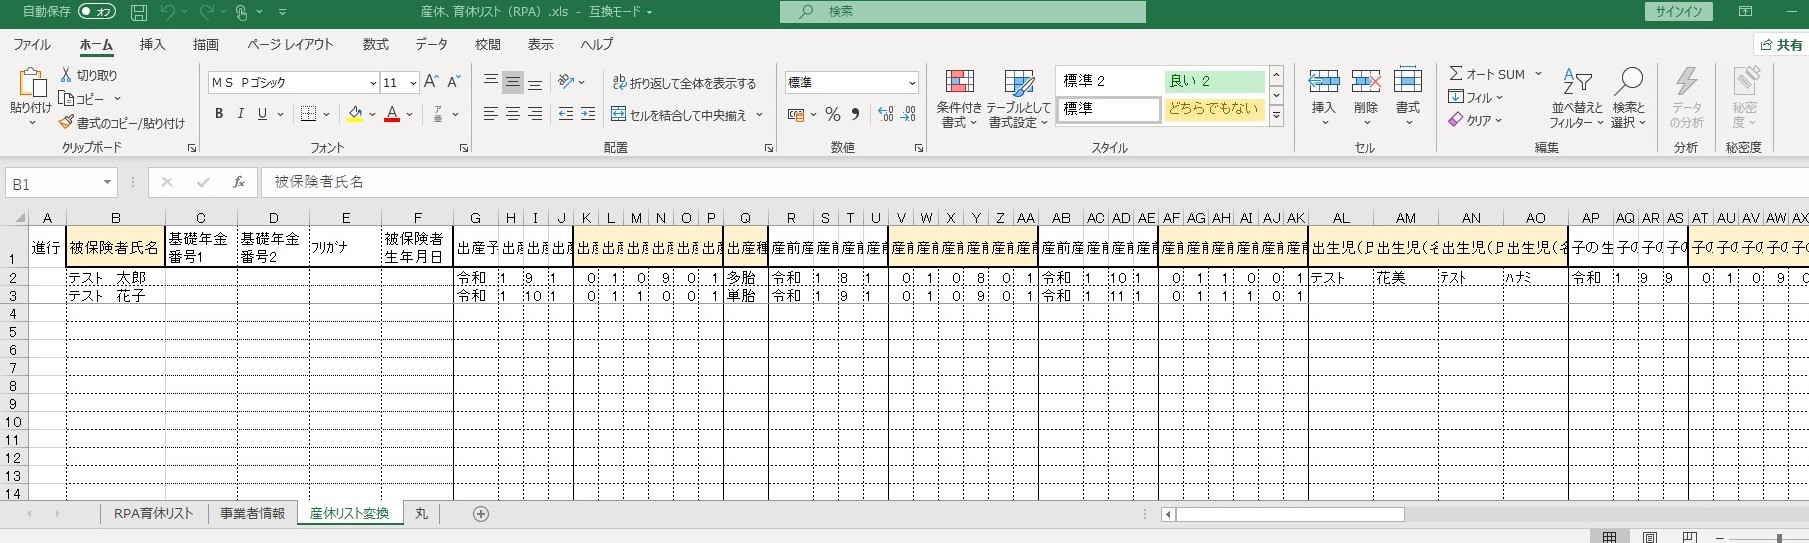Click the merge and center cells icon
This screenshot has width=1809, height=543.
(619, 115)
